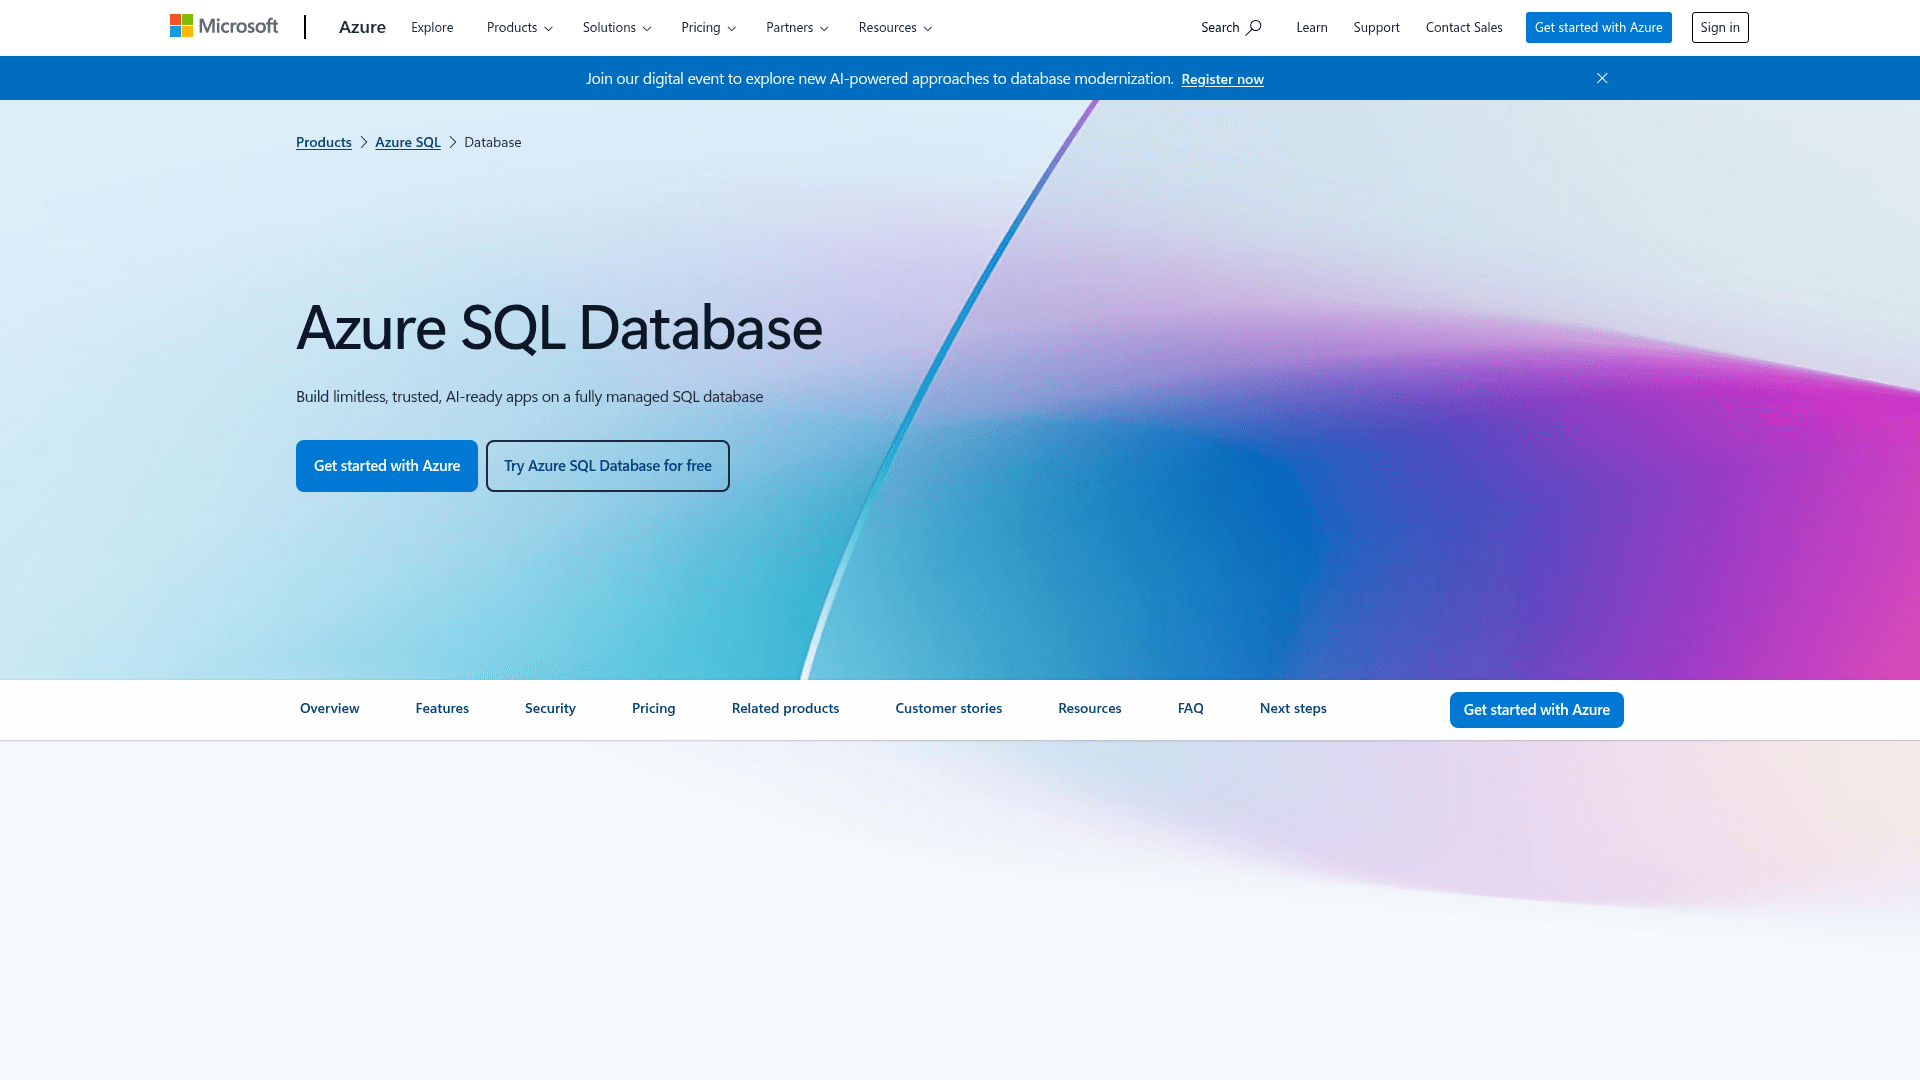Jump to the Security section tab
Image resolution: width=1920 pixels, height=1080 pixels.
pyautogui.click(x=550, y=708)
